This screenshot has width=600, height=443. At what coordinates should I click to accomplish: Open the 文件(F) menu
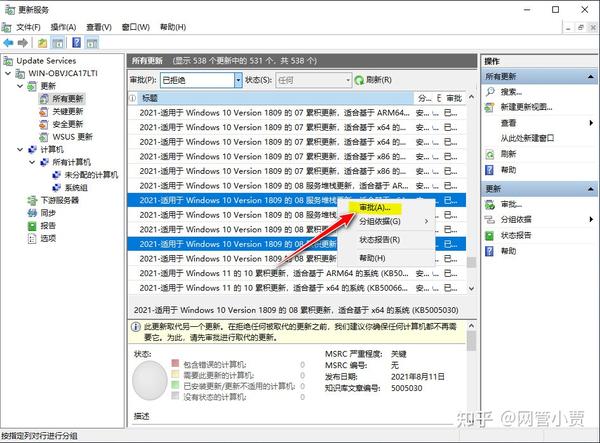[x=28, y=27]
